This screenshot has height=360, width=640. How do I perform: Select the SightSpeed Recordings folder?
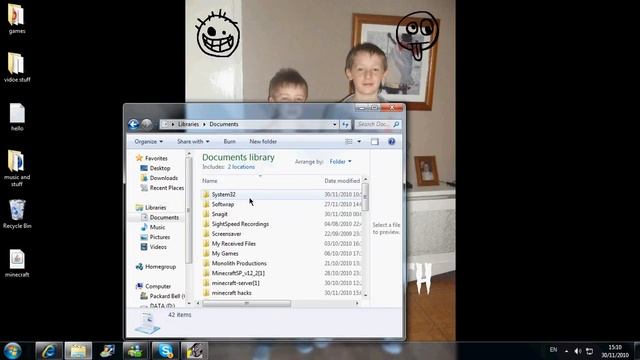pyautogui.click(x=240, y=224)
